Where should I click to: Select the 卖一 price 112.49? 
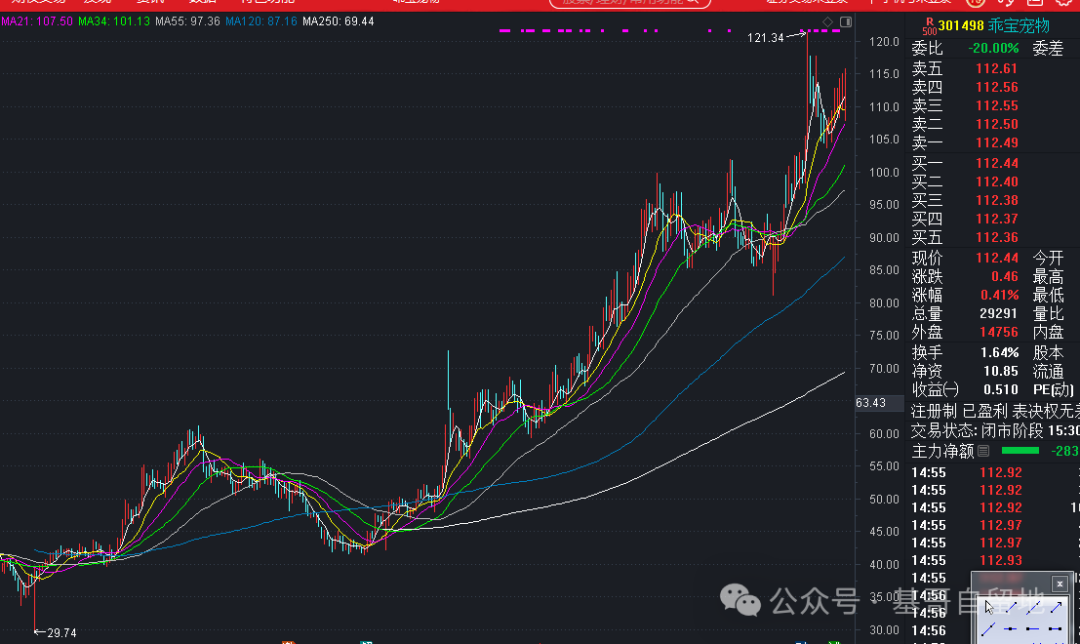997,143
